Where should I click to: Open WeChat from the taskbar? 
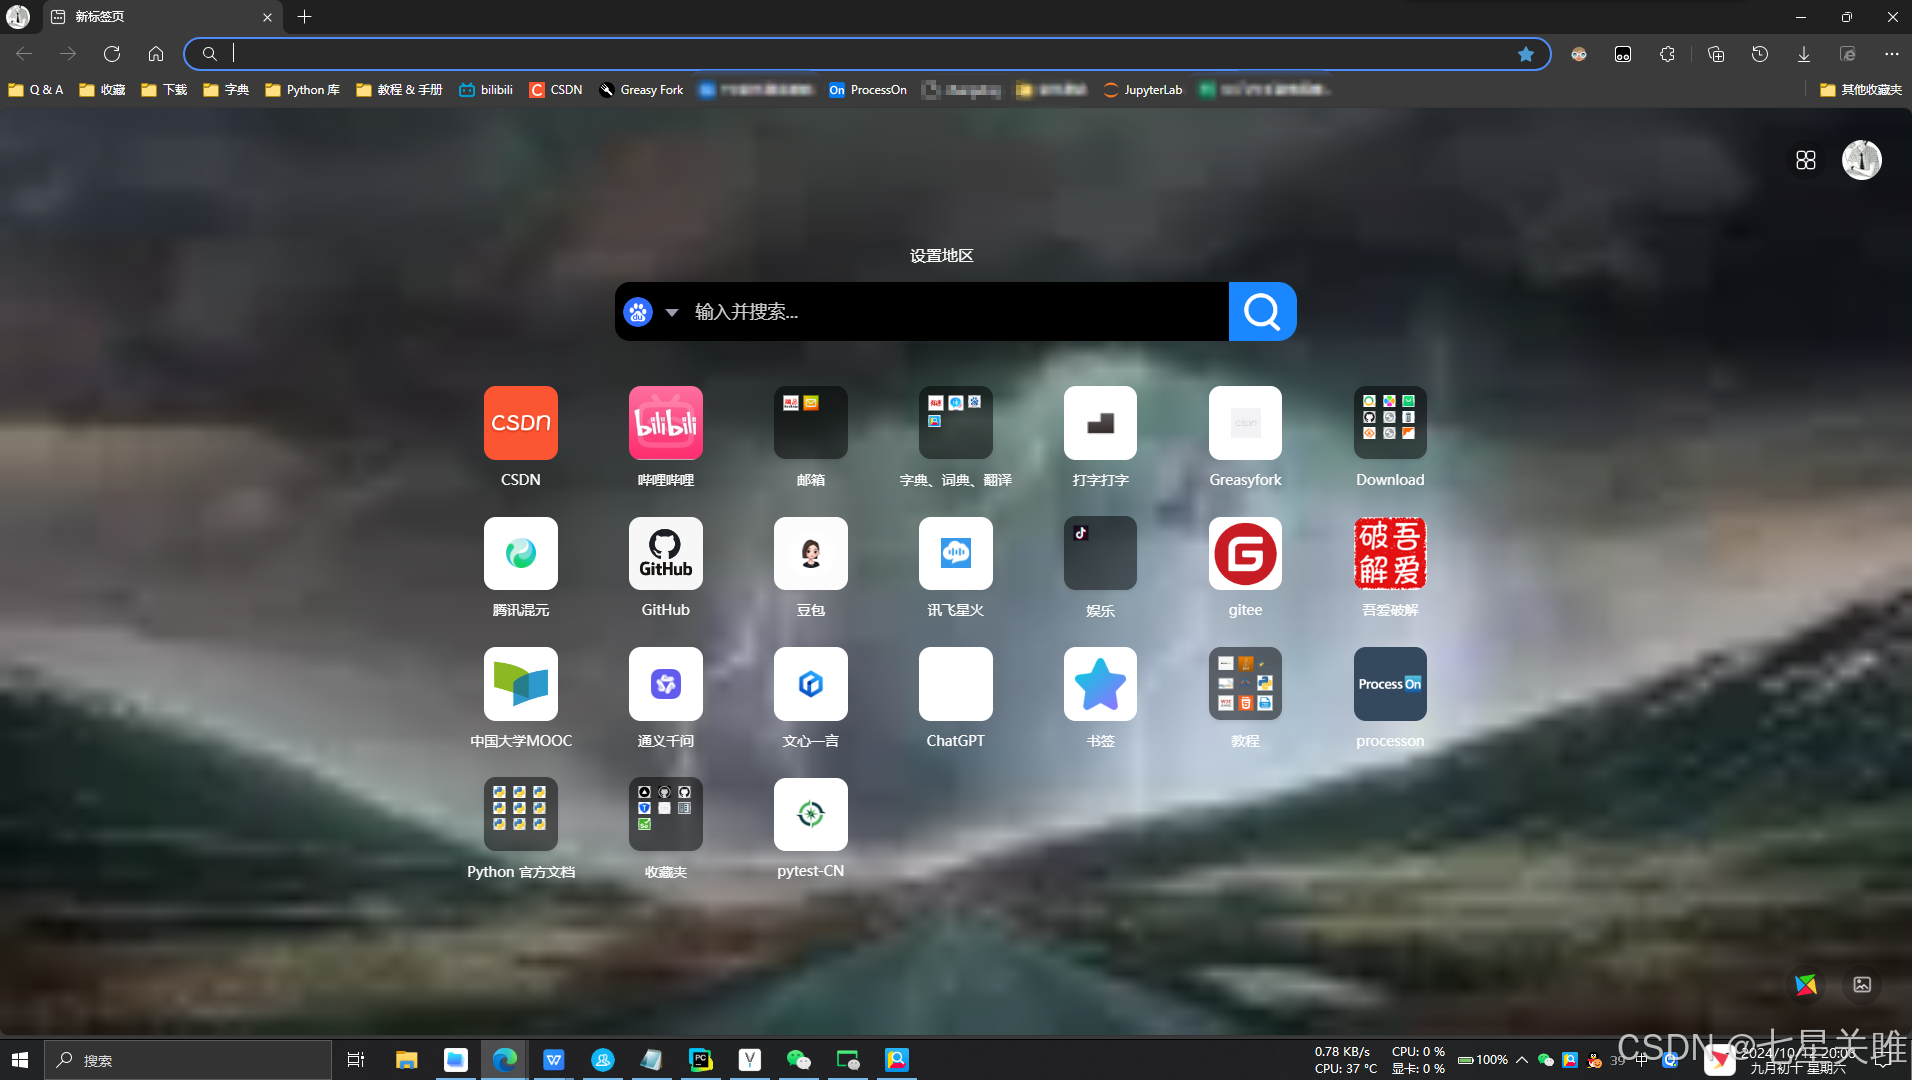[x=798, y=1060]
